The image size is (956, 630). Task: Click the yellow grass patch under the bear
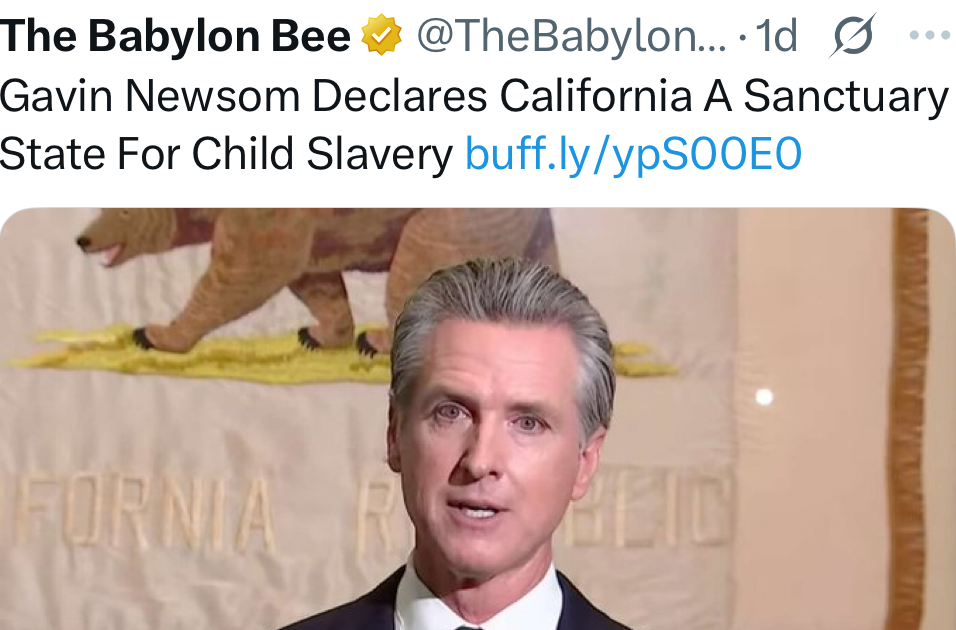point(201,357)
